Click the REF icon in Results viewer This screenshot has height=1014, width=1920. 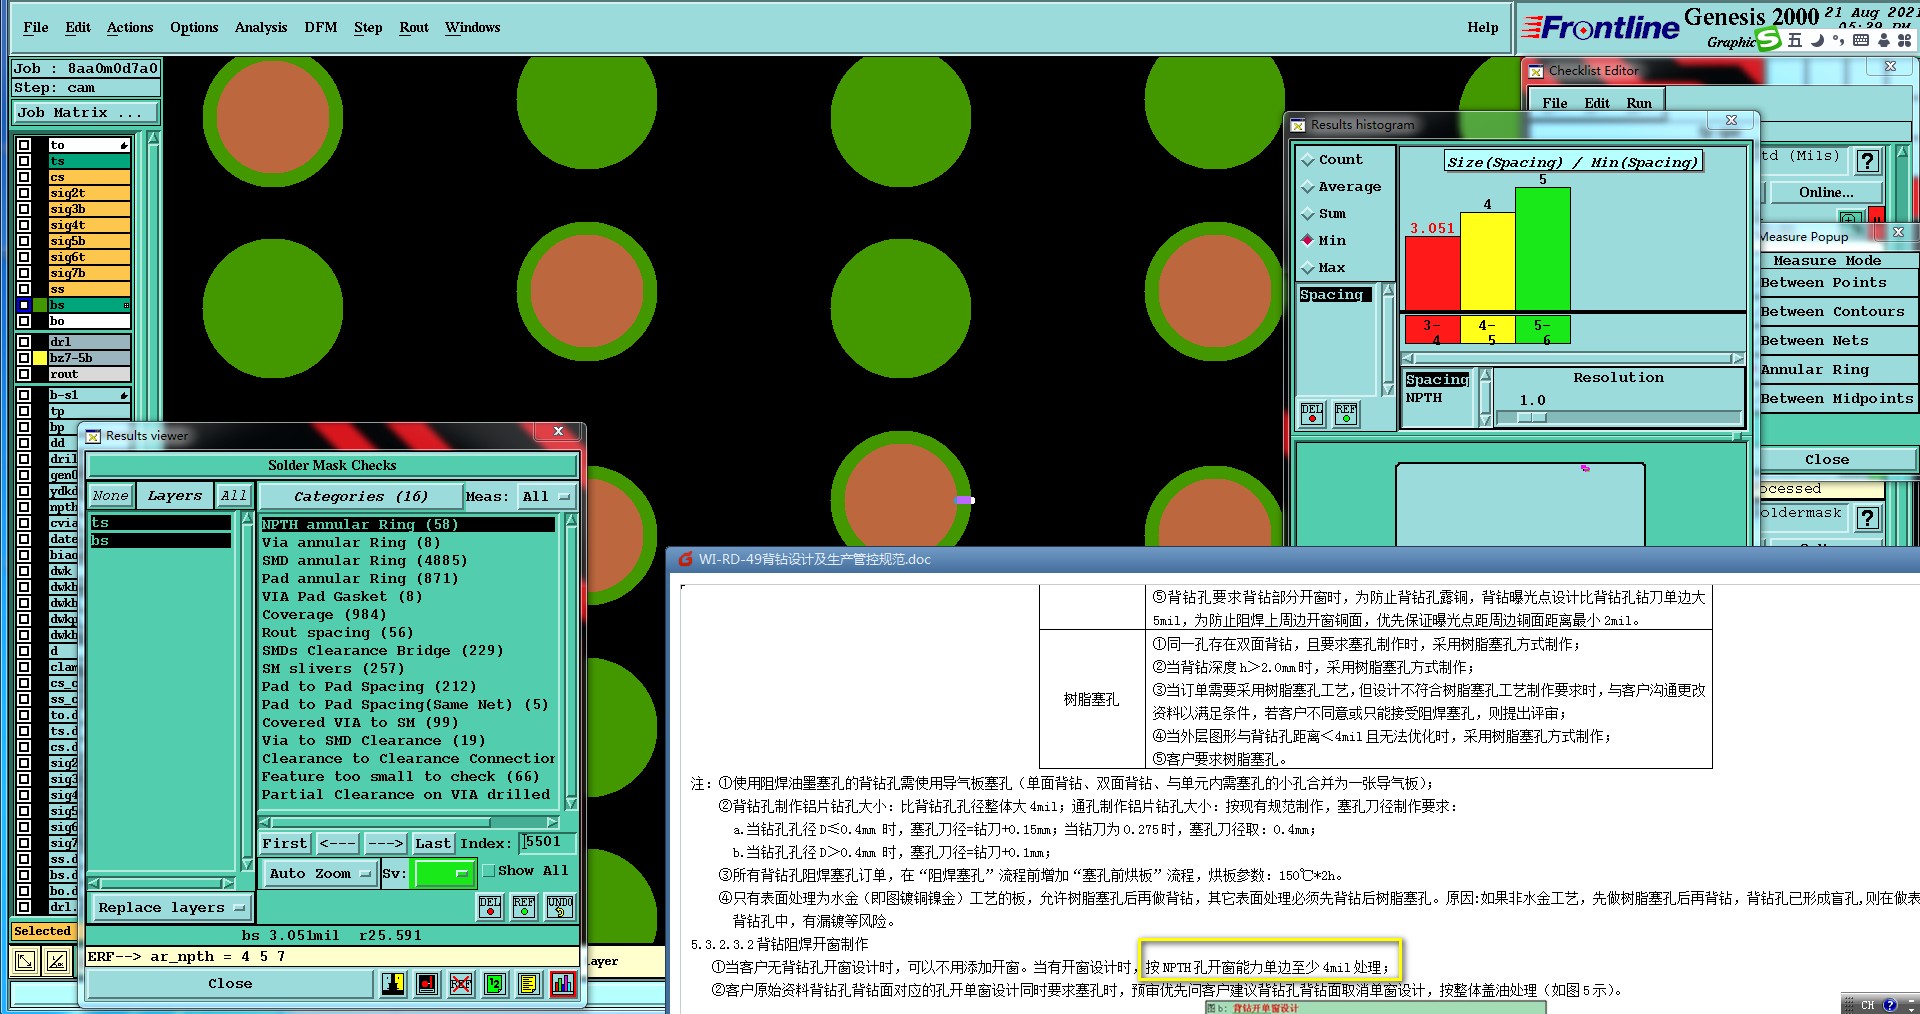click(524, 906)
